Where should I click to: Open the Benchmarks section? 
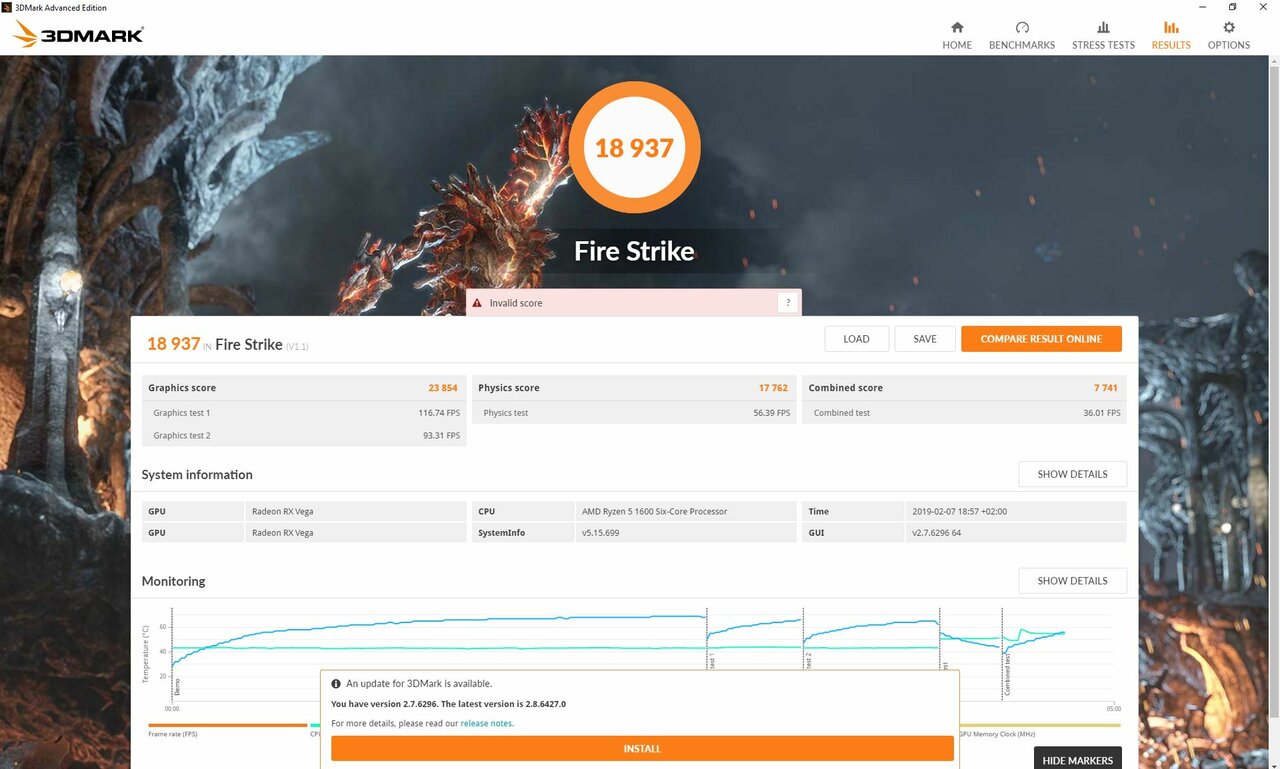(x=1022, y=36)
